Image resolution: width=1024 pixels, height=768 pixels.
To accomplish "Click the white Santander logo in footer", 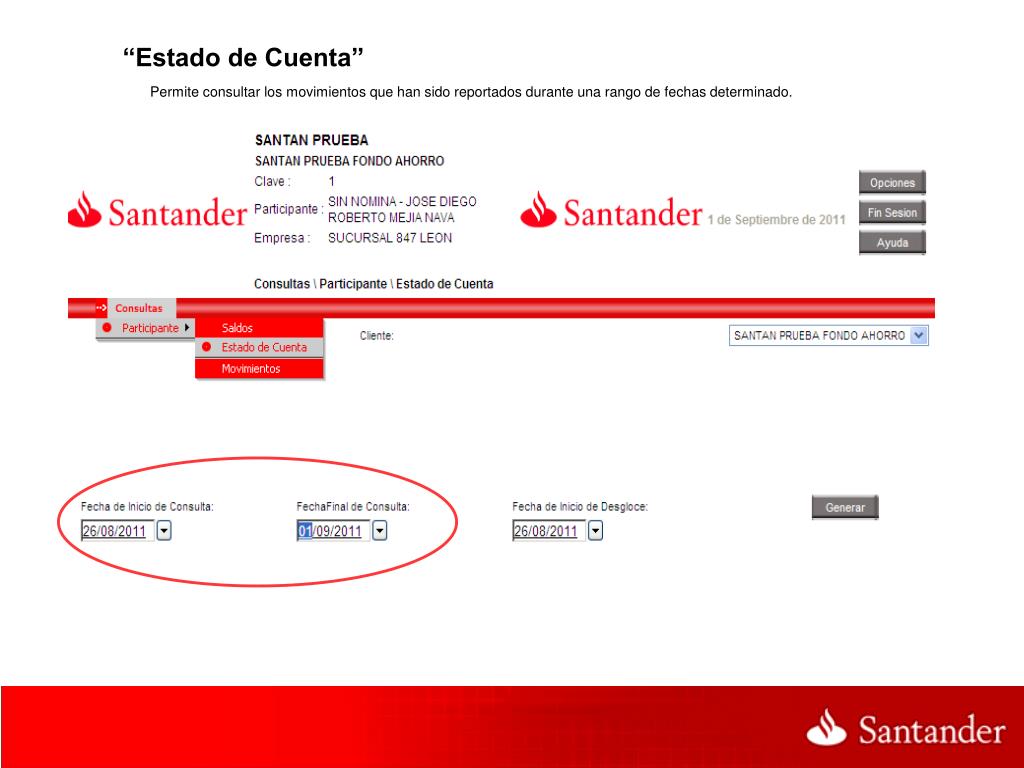I will 906,728.
